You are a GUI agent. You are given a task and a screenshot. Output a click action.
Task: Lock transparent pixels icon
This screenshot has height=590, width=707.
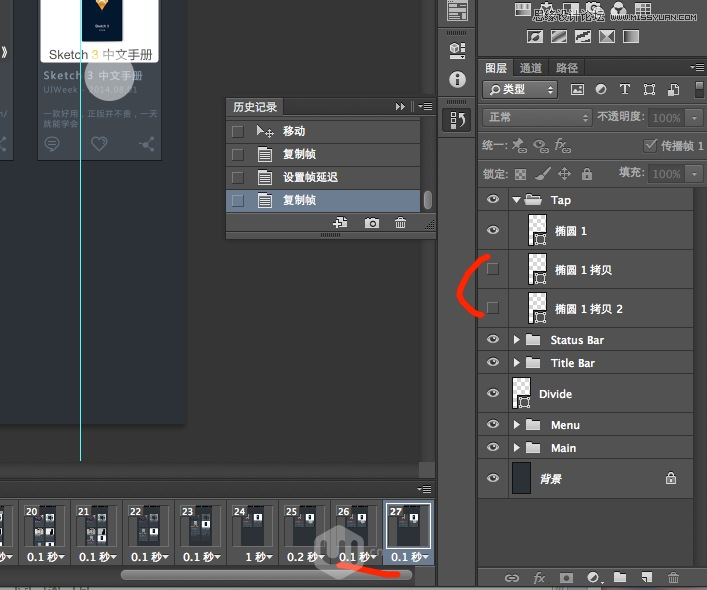(520, 174)
